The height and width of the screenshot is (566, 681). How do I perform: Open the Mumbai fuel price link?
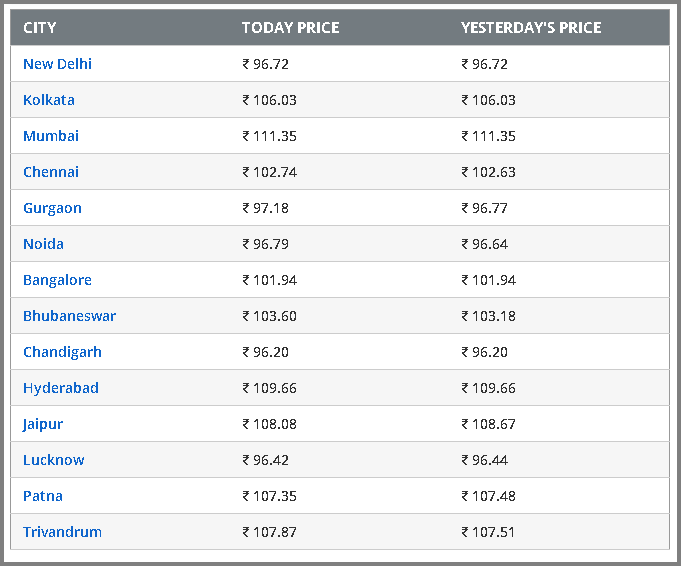point(51,136)
